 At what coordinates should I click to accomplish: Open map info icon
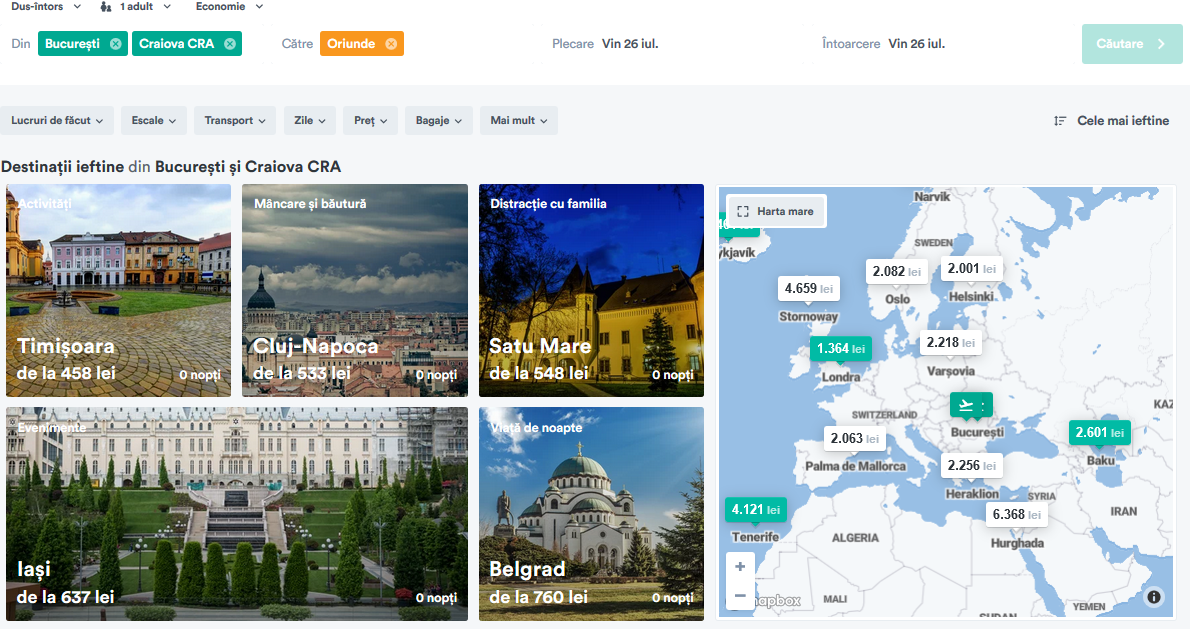click(x=1154, y=597)
